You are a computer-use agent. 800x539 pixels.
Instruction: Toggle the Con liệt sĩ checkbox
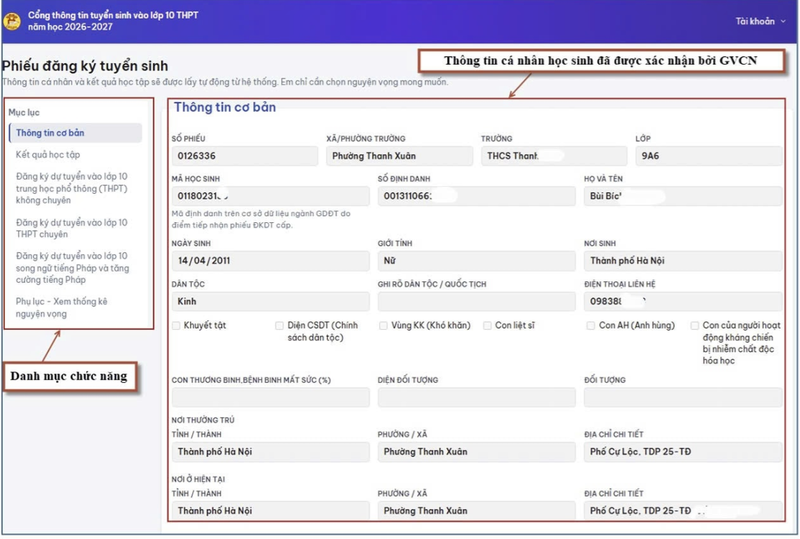(x=487, y=326)
